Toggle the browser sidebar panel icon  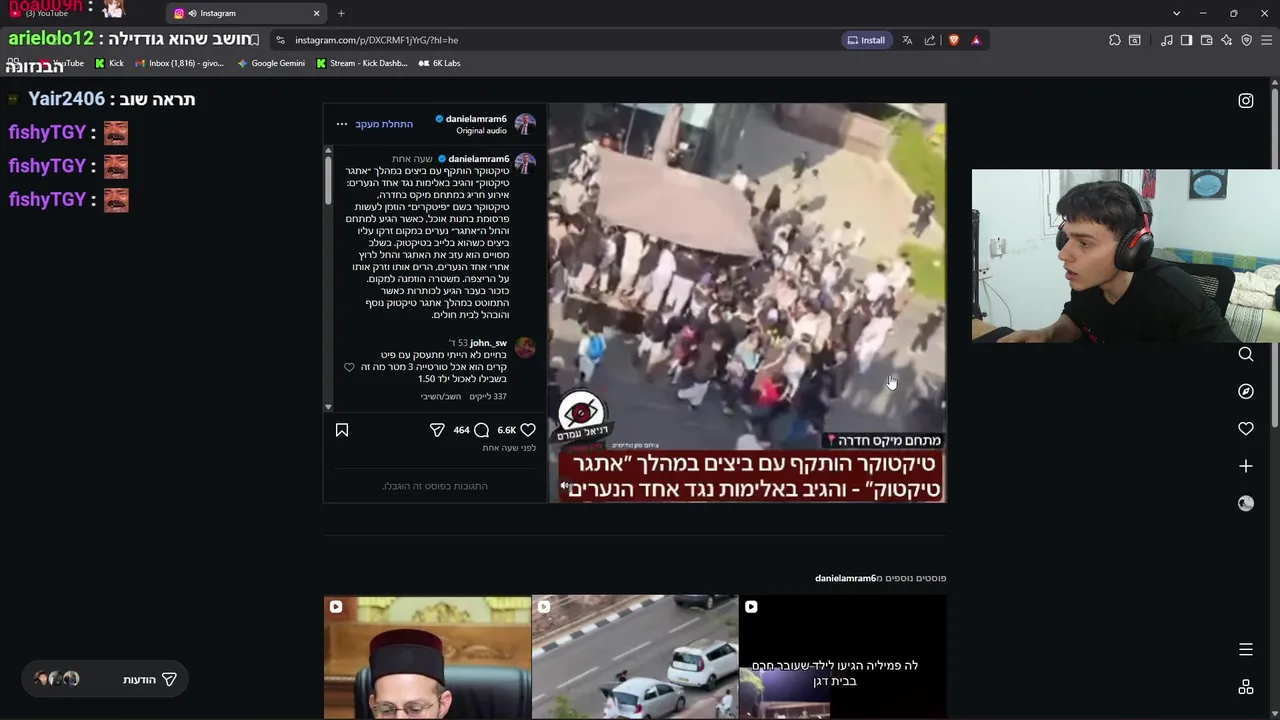[1186, 40]
